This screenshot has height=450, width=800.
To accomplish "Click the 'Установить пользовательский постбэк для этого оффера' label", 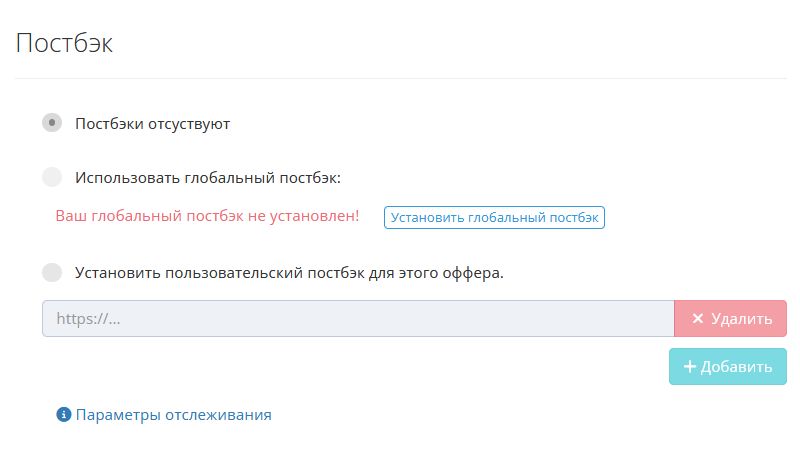I will click(x=289, y=272).
